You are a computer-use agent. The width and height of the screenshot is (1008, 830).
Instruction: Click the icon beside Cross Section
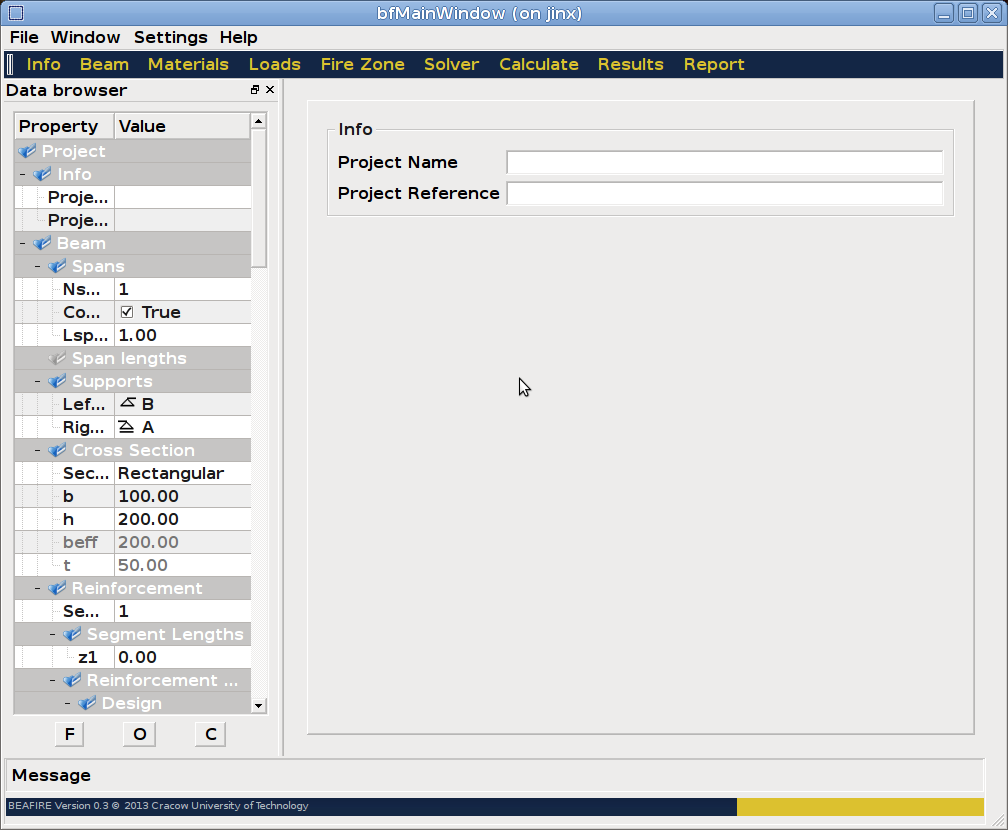[57, 450]
